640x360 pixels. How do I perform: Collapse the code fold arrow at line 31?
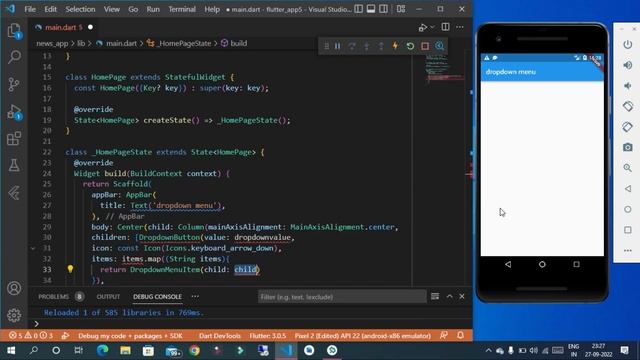(33, 248)
